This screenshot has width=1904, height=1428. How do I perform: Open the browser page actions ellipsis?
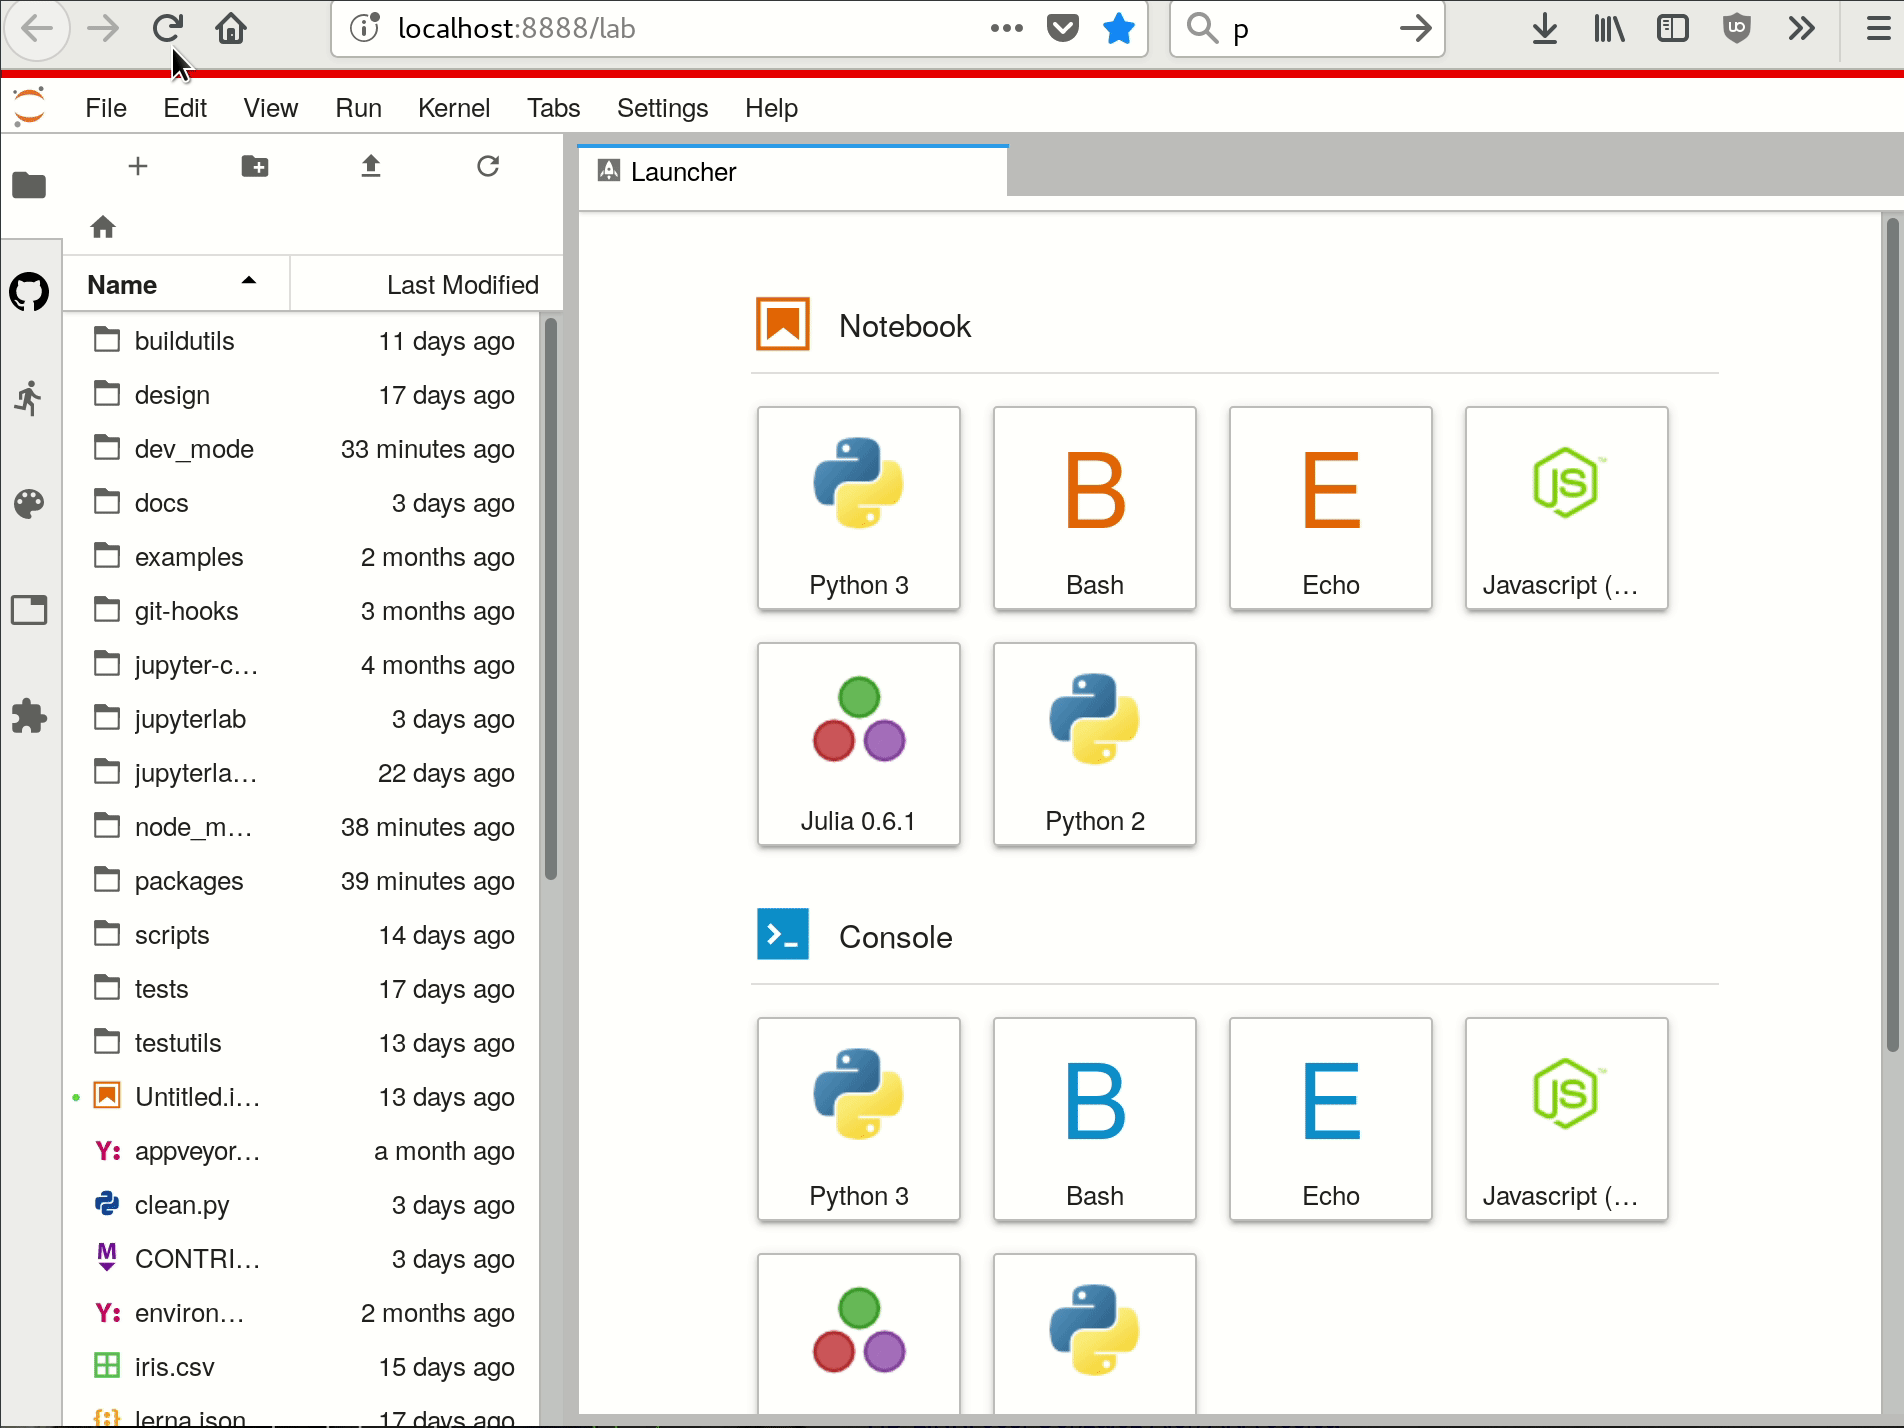coord(1006,28)
